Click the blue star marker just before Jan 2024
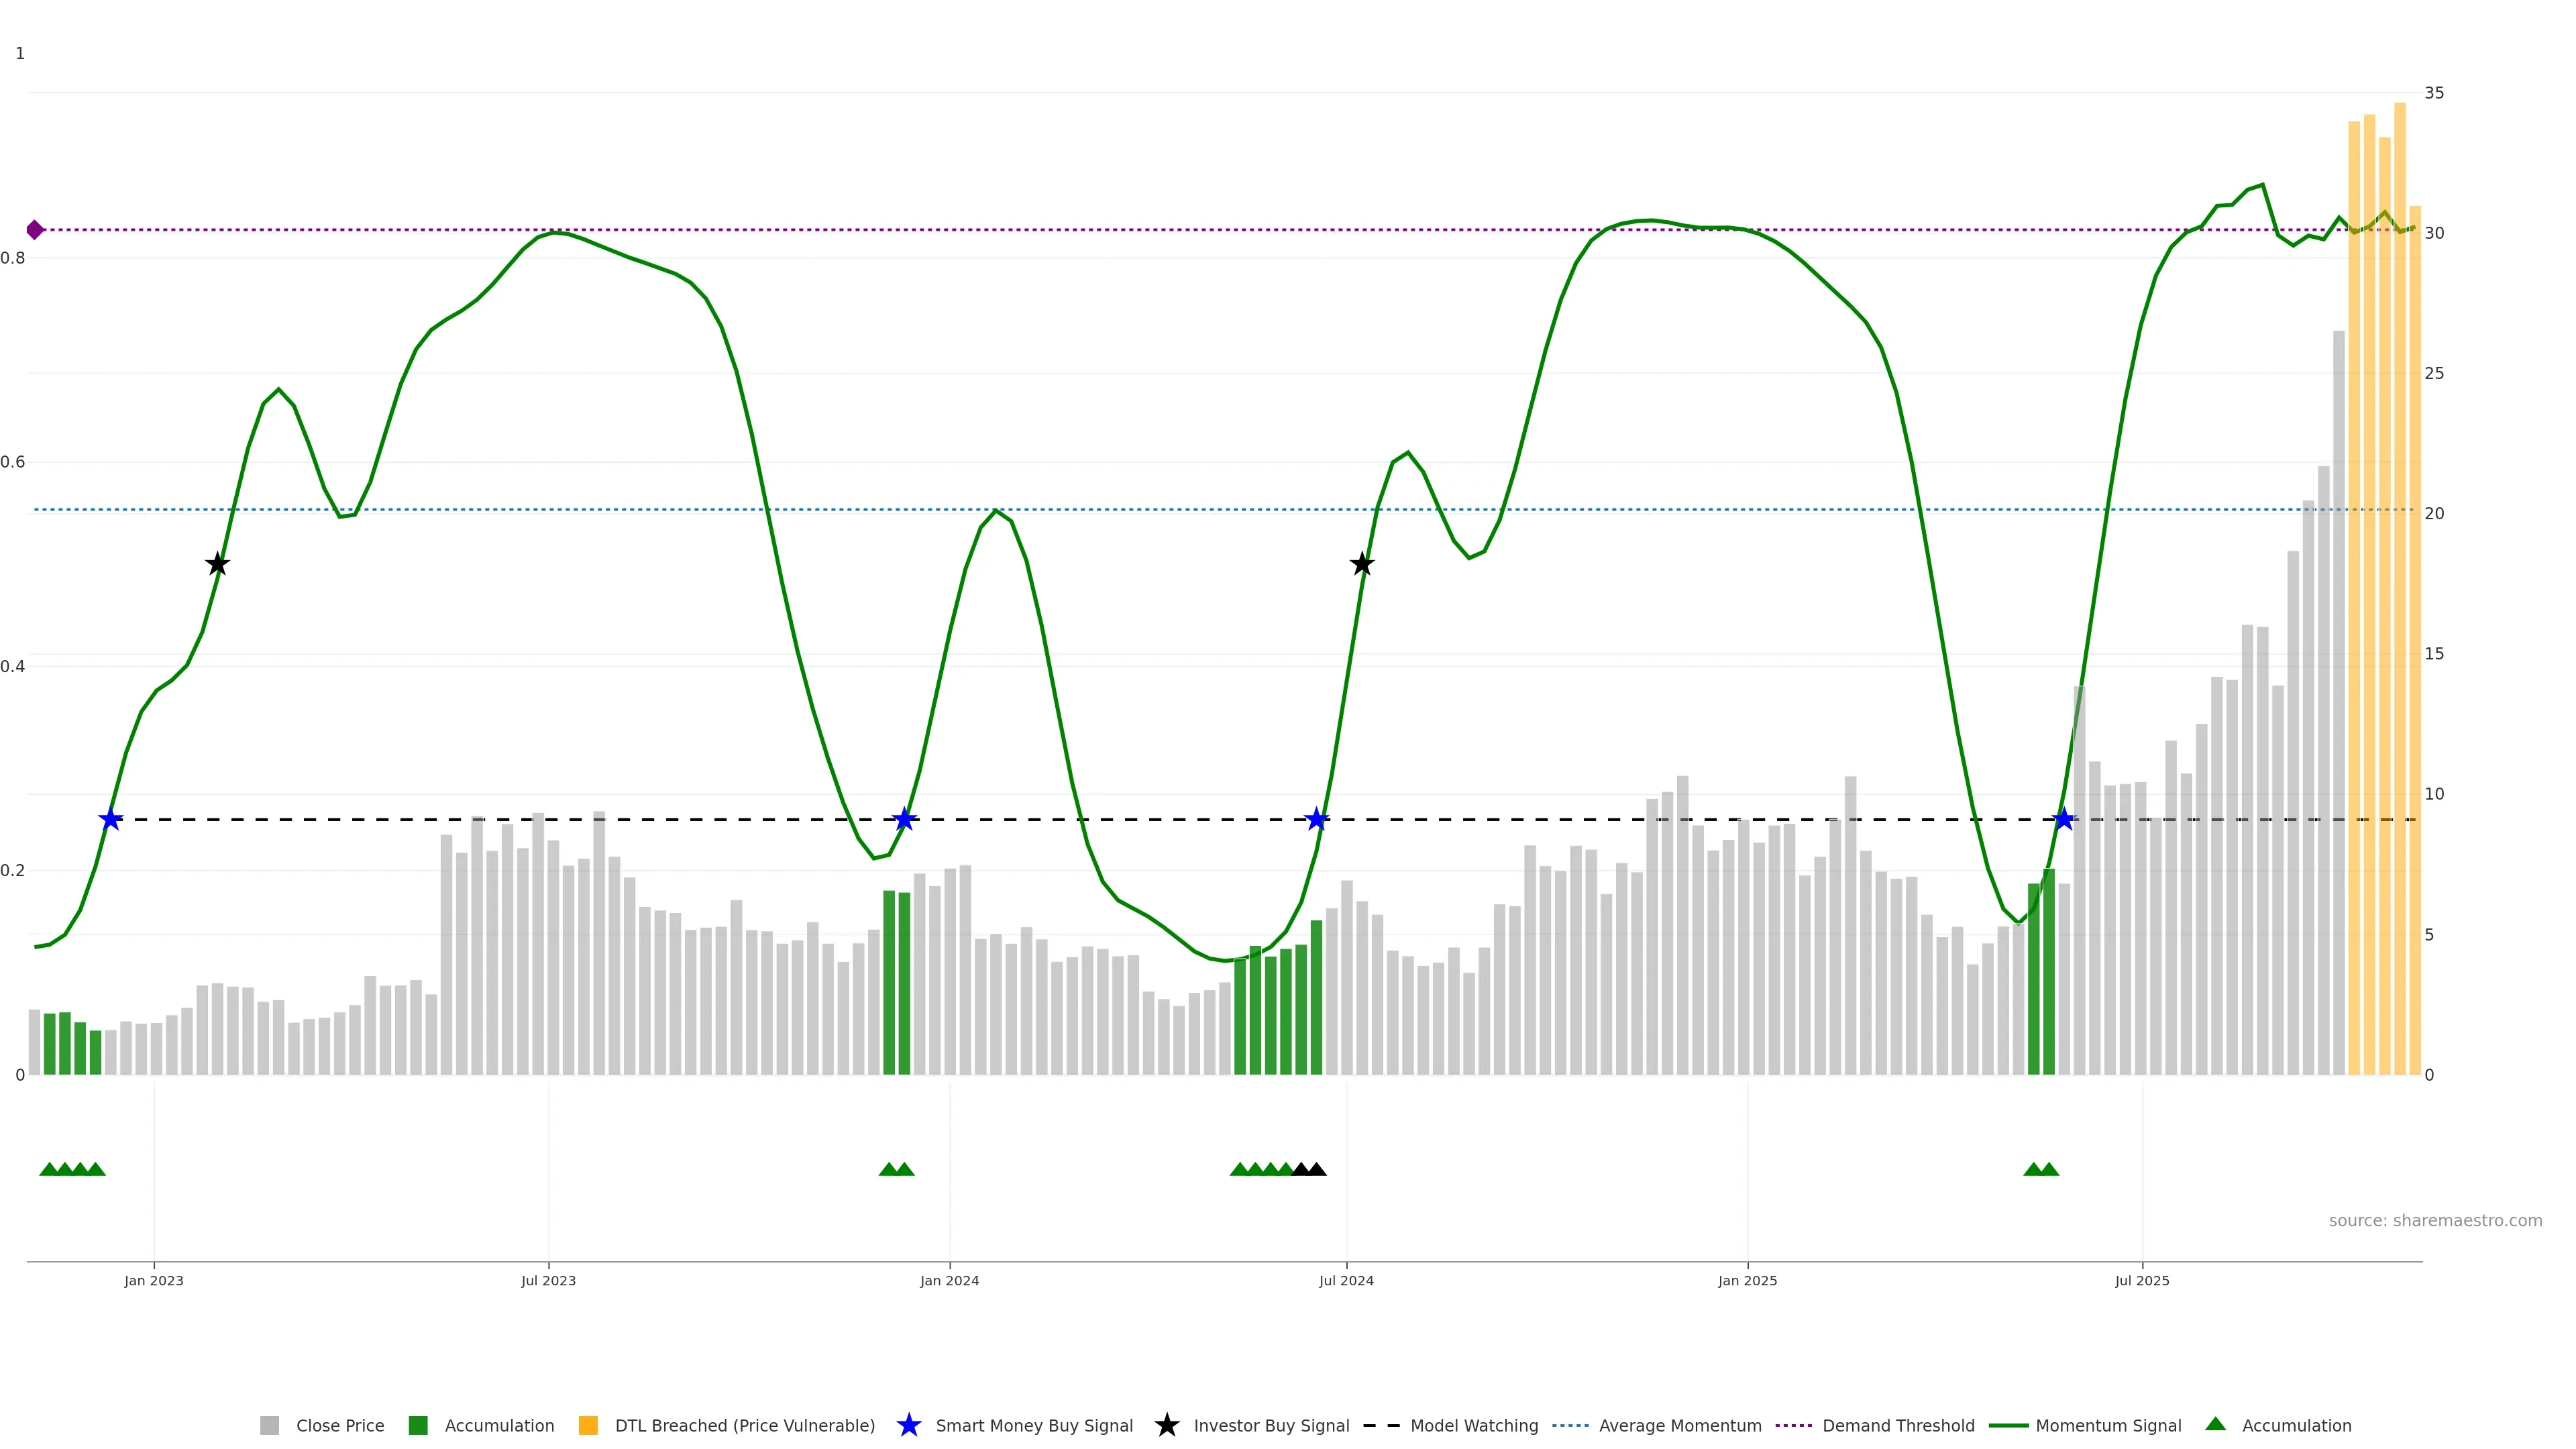The height and width of the screenshot is (1449, 2576). [x=904, y=820]
